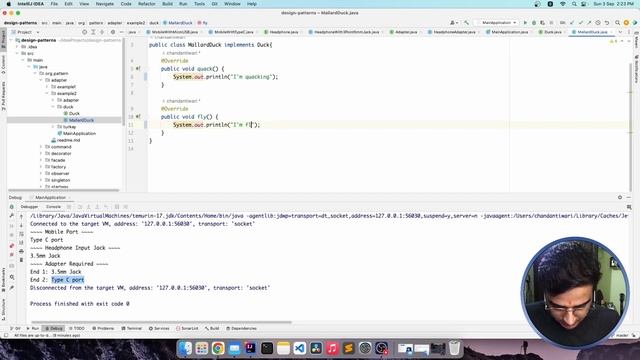This screenshot has height=360, width=640.
Task: Run MainApplication with the green play icon
Action: pyautogui.click(x=525, y=23)
